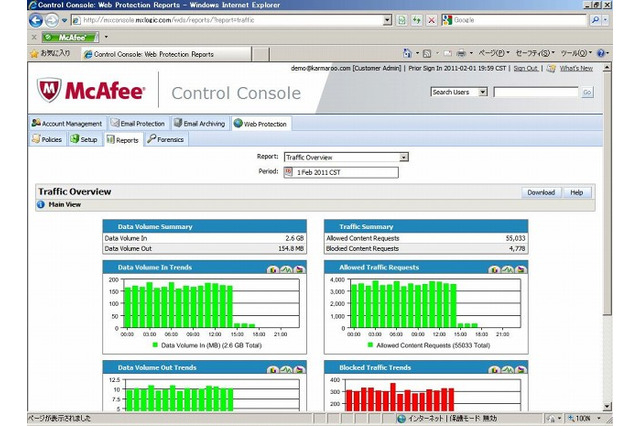Click the magnifier search icon
Viewport: 640px width, 426px height.
[x=596, y=20]
